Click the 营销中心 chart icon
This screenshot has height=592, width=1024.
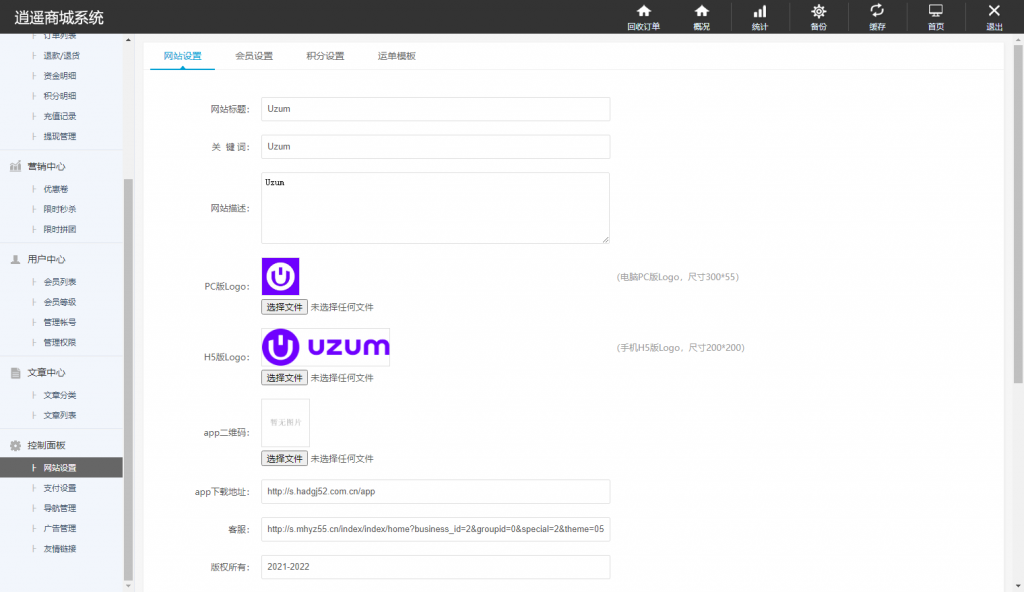click(15, 167)
